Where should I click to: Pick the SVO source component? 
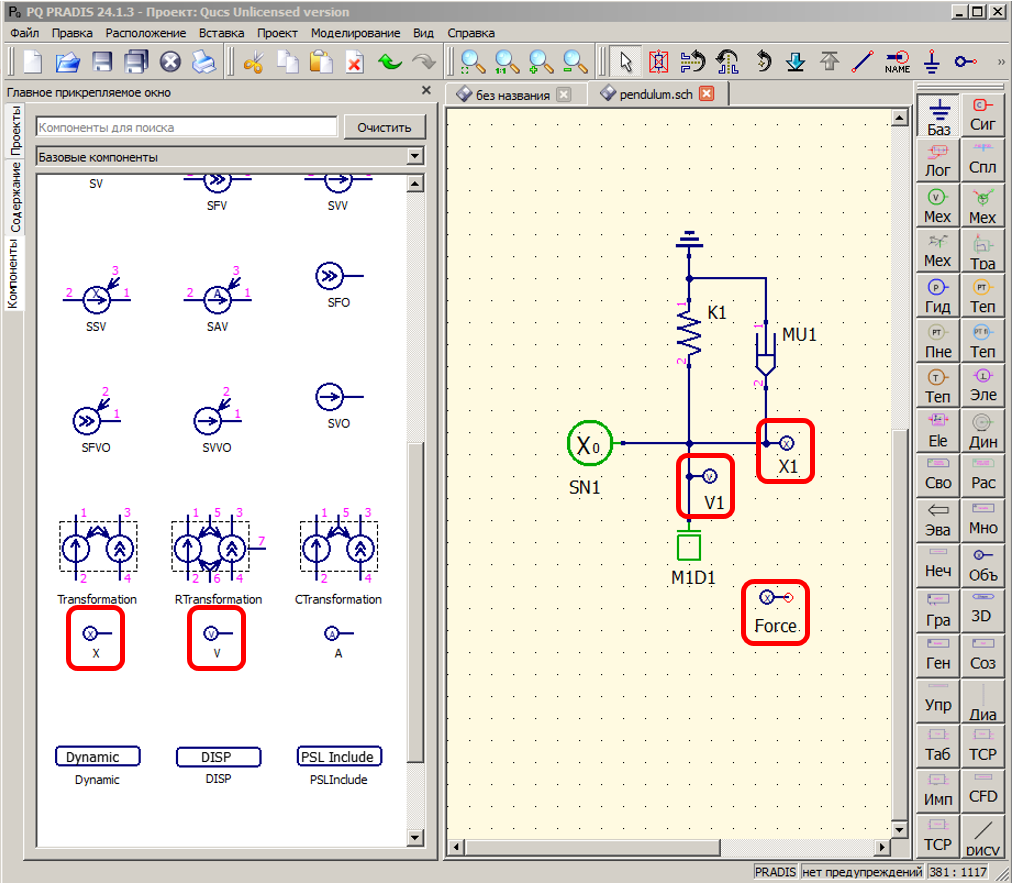338,399
